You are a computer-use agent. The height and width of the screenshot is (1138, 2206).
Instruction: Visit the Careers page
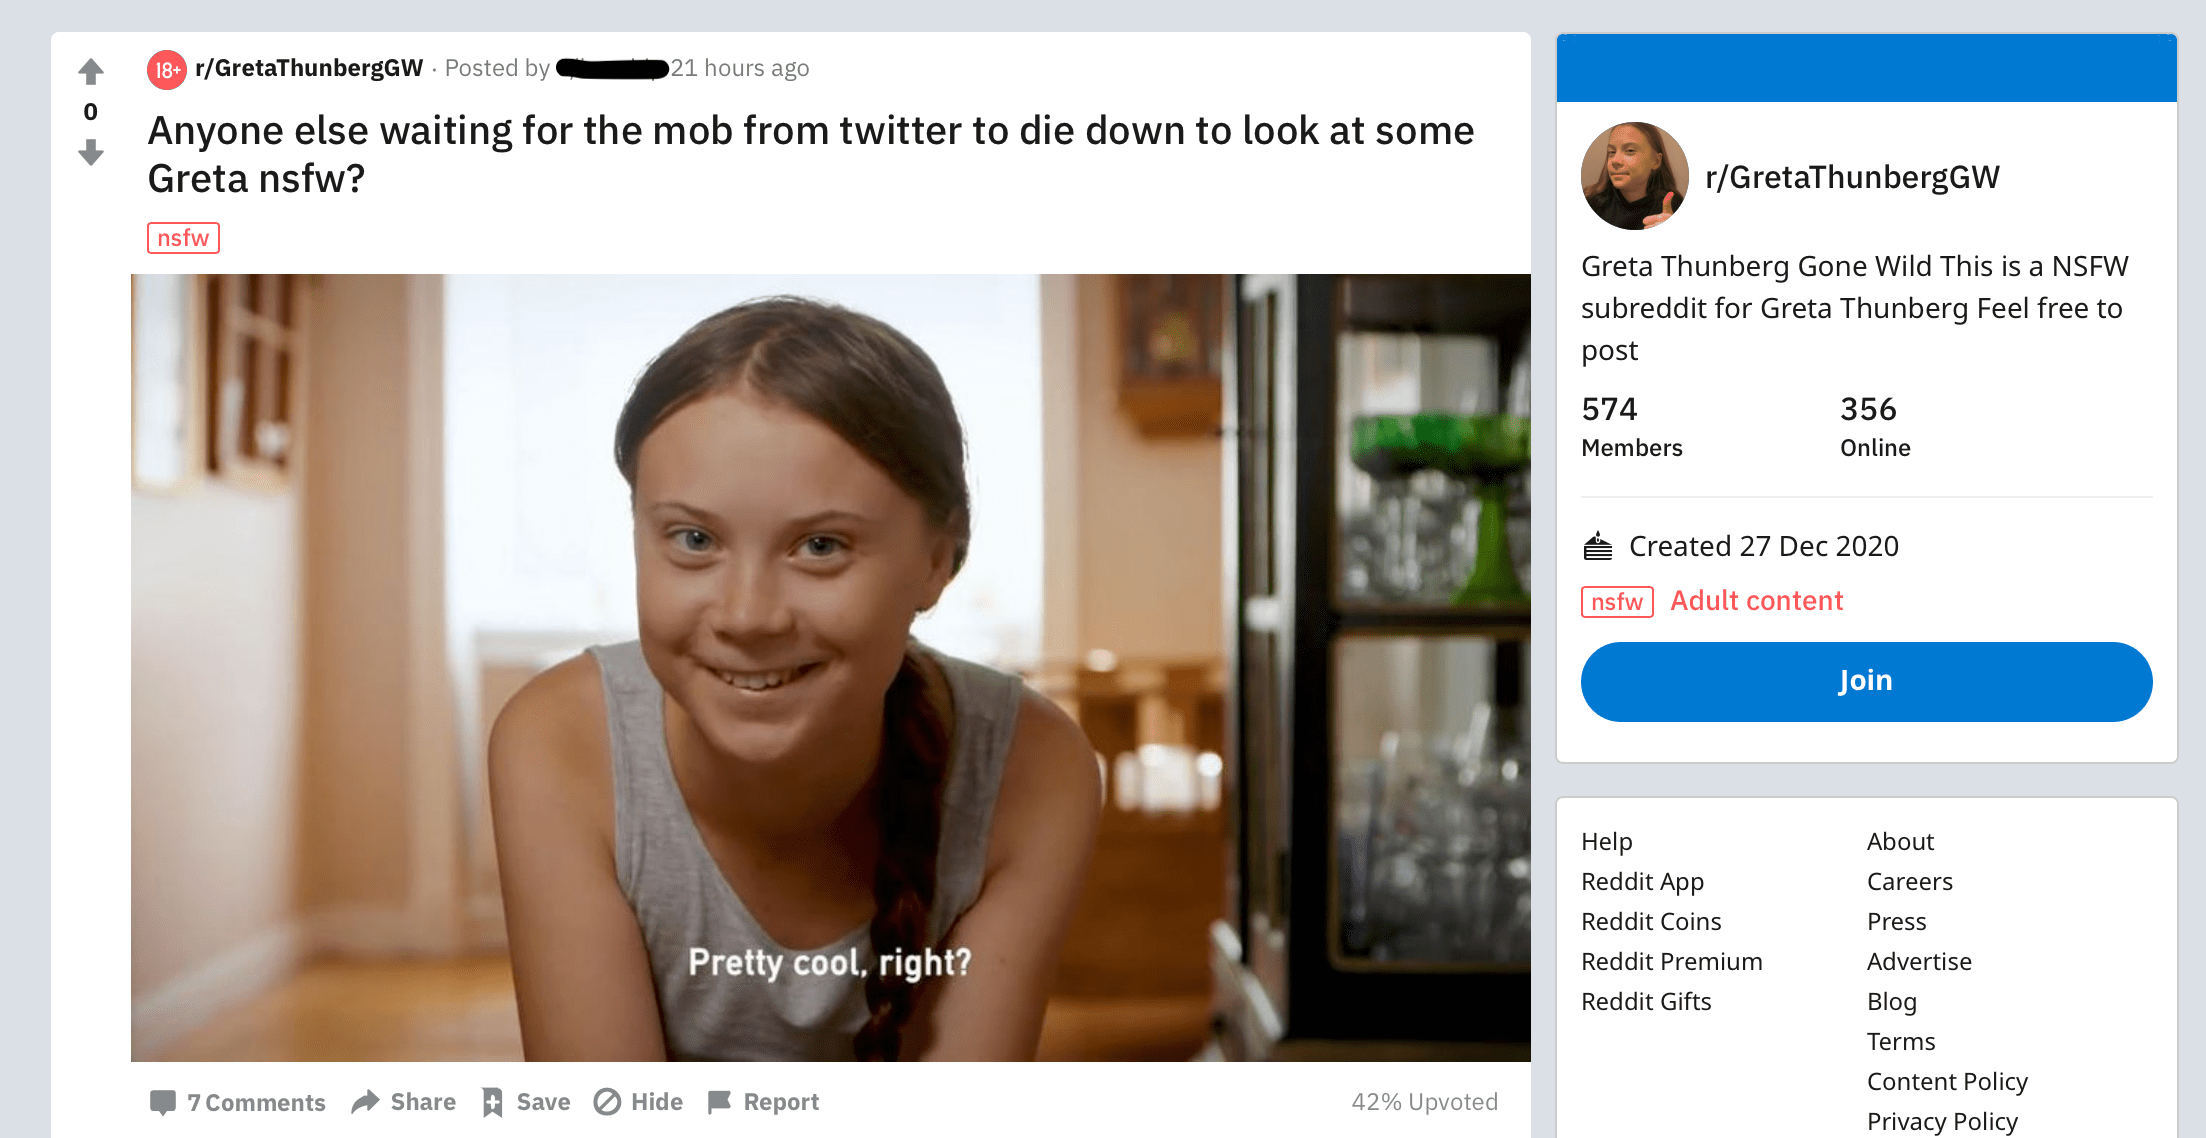1909,881
